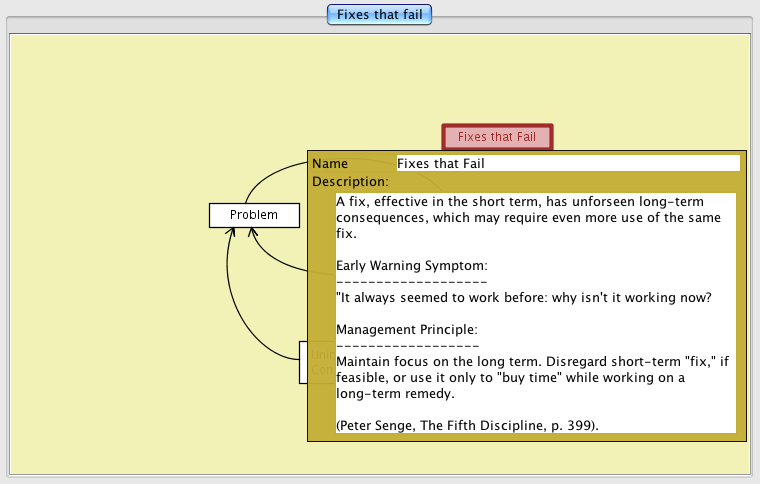Select the partially hidden node behind the panel
The image size is (760, 484).
coord(303,361)
